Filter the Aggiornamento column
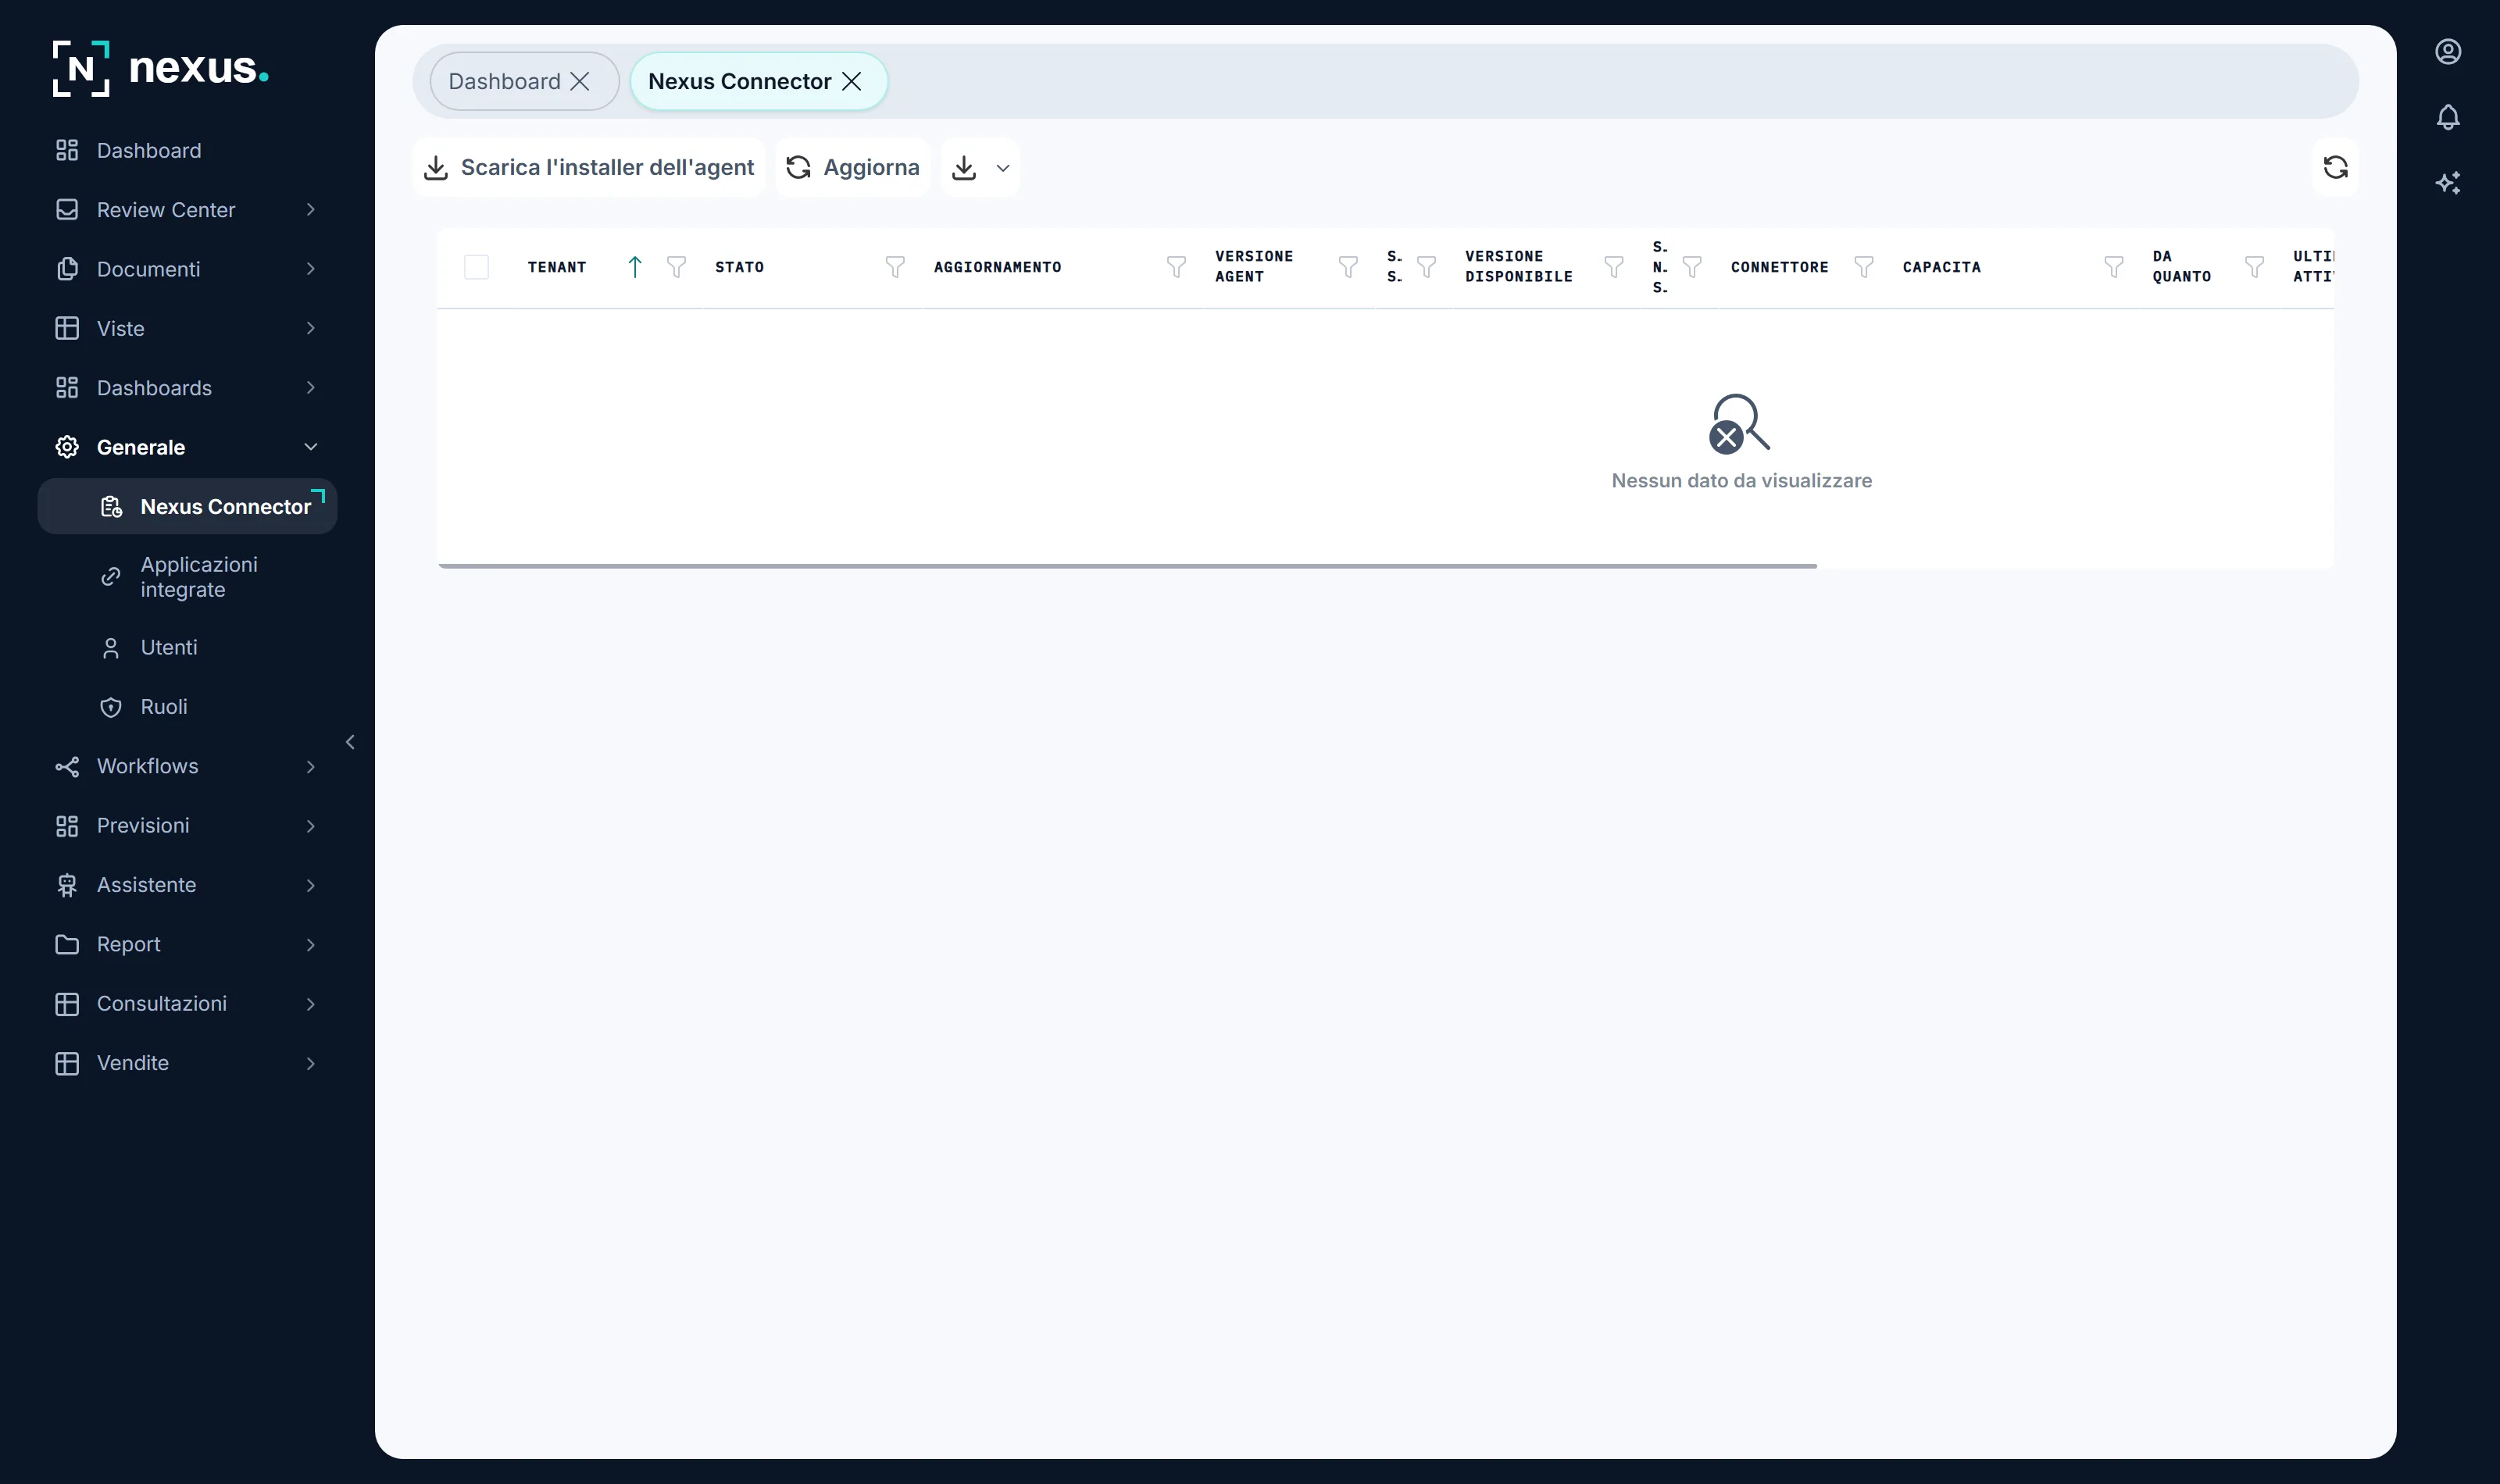 tap(1176, 267)
